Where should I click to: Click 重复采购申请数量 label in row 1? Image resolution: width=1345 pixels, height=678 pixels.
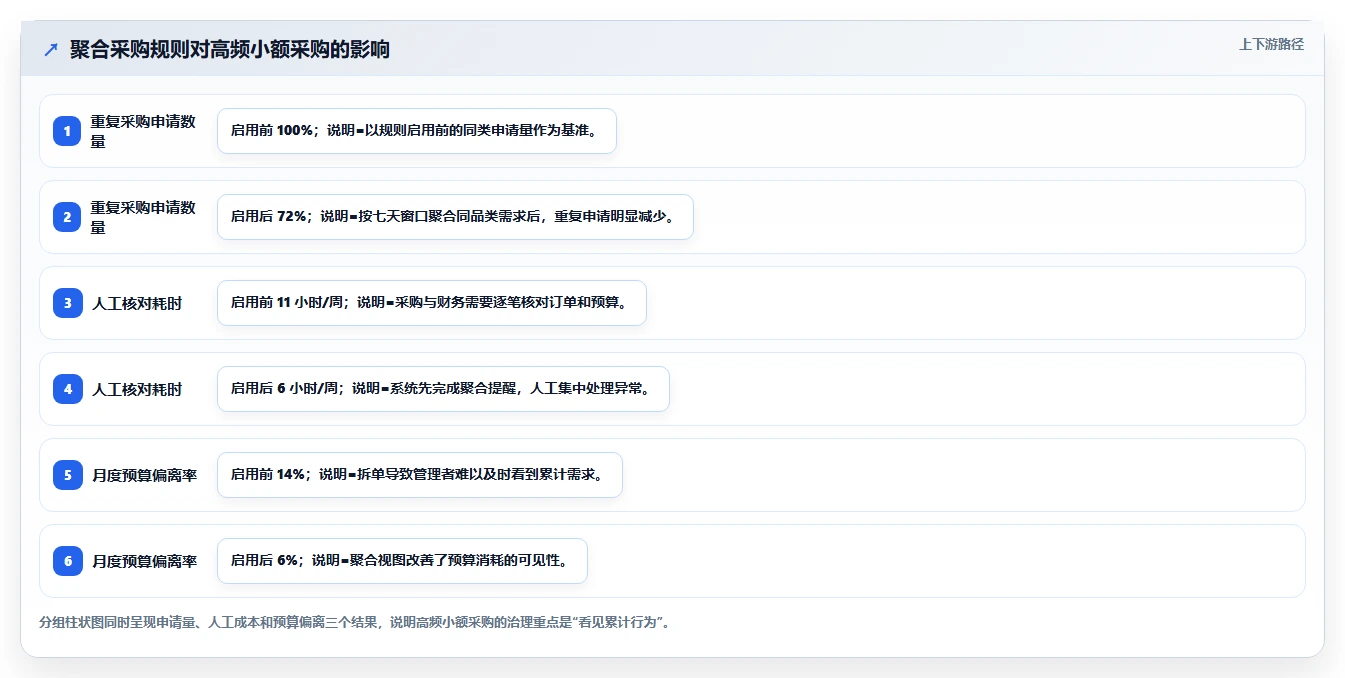pos(144,131)
